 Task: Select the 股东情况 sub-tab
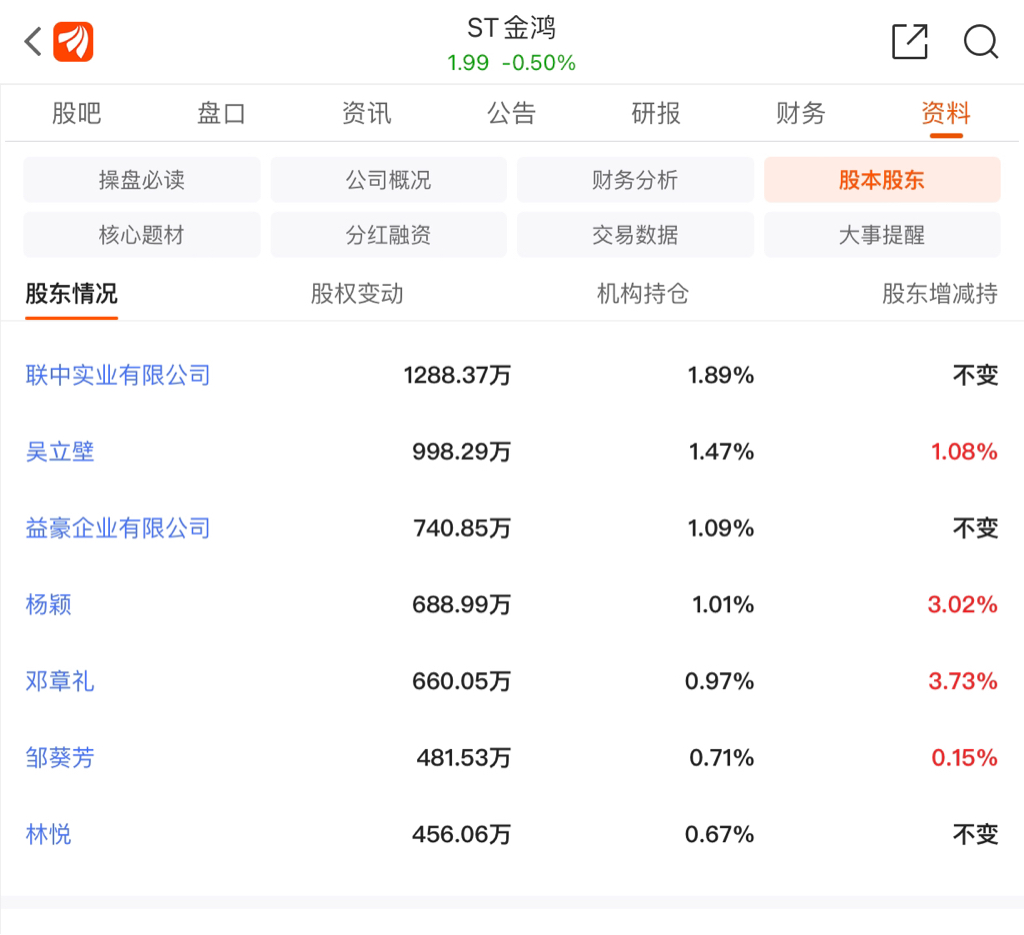pyautogui.click(x=71, y=294)
